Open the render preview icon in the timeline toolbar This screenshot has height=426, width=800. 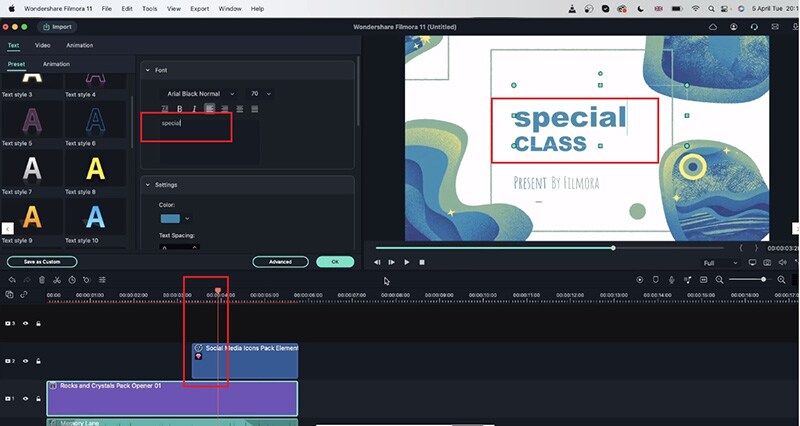tap(639, 280)
